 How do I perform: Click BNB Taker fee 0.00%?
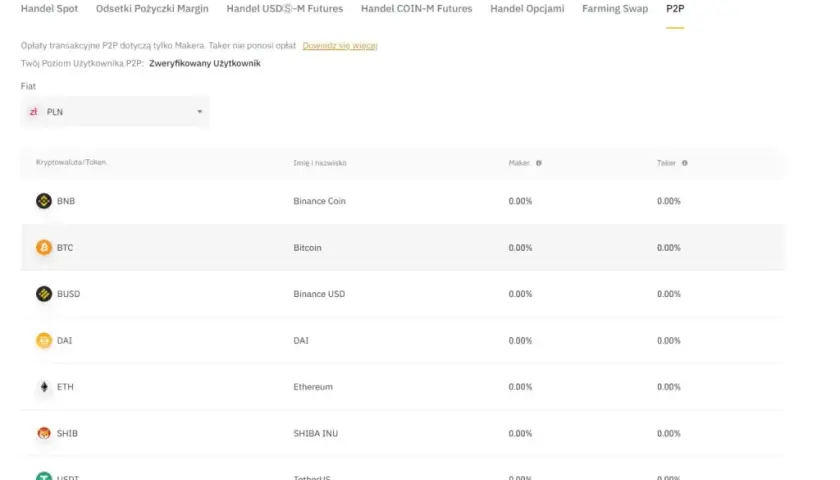[669, 201]
